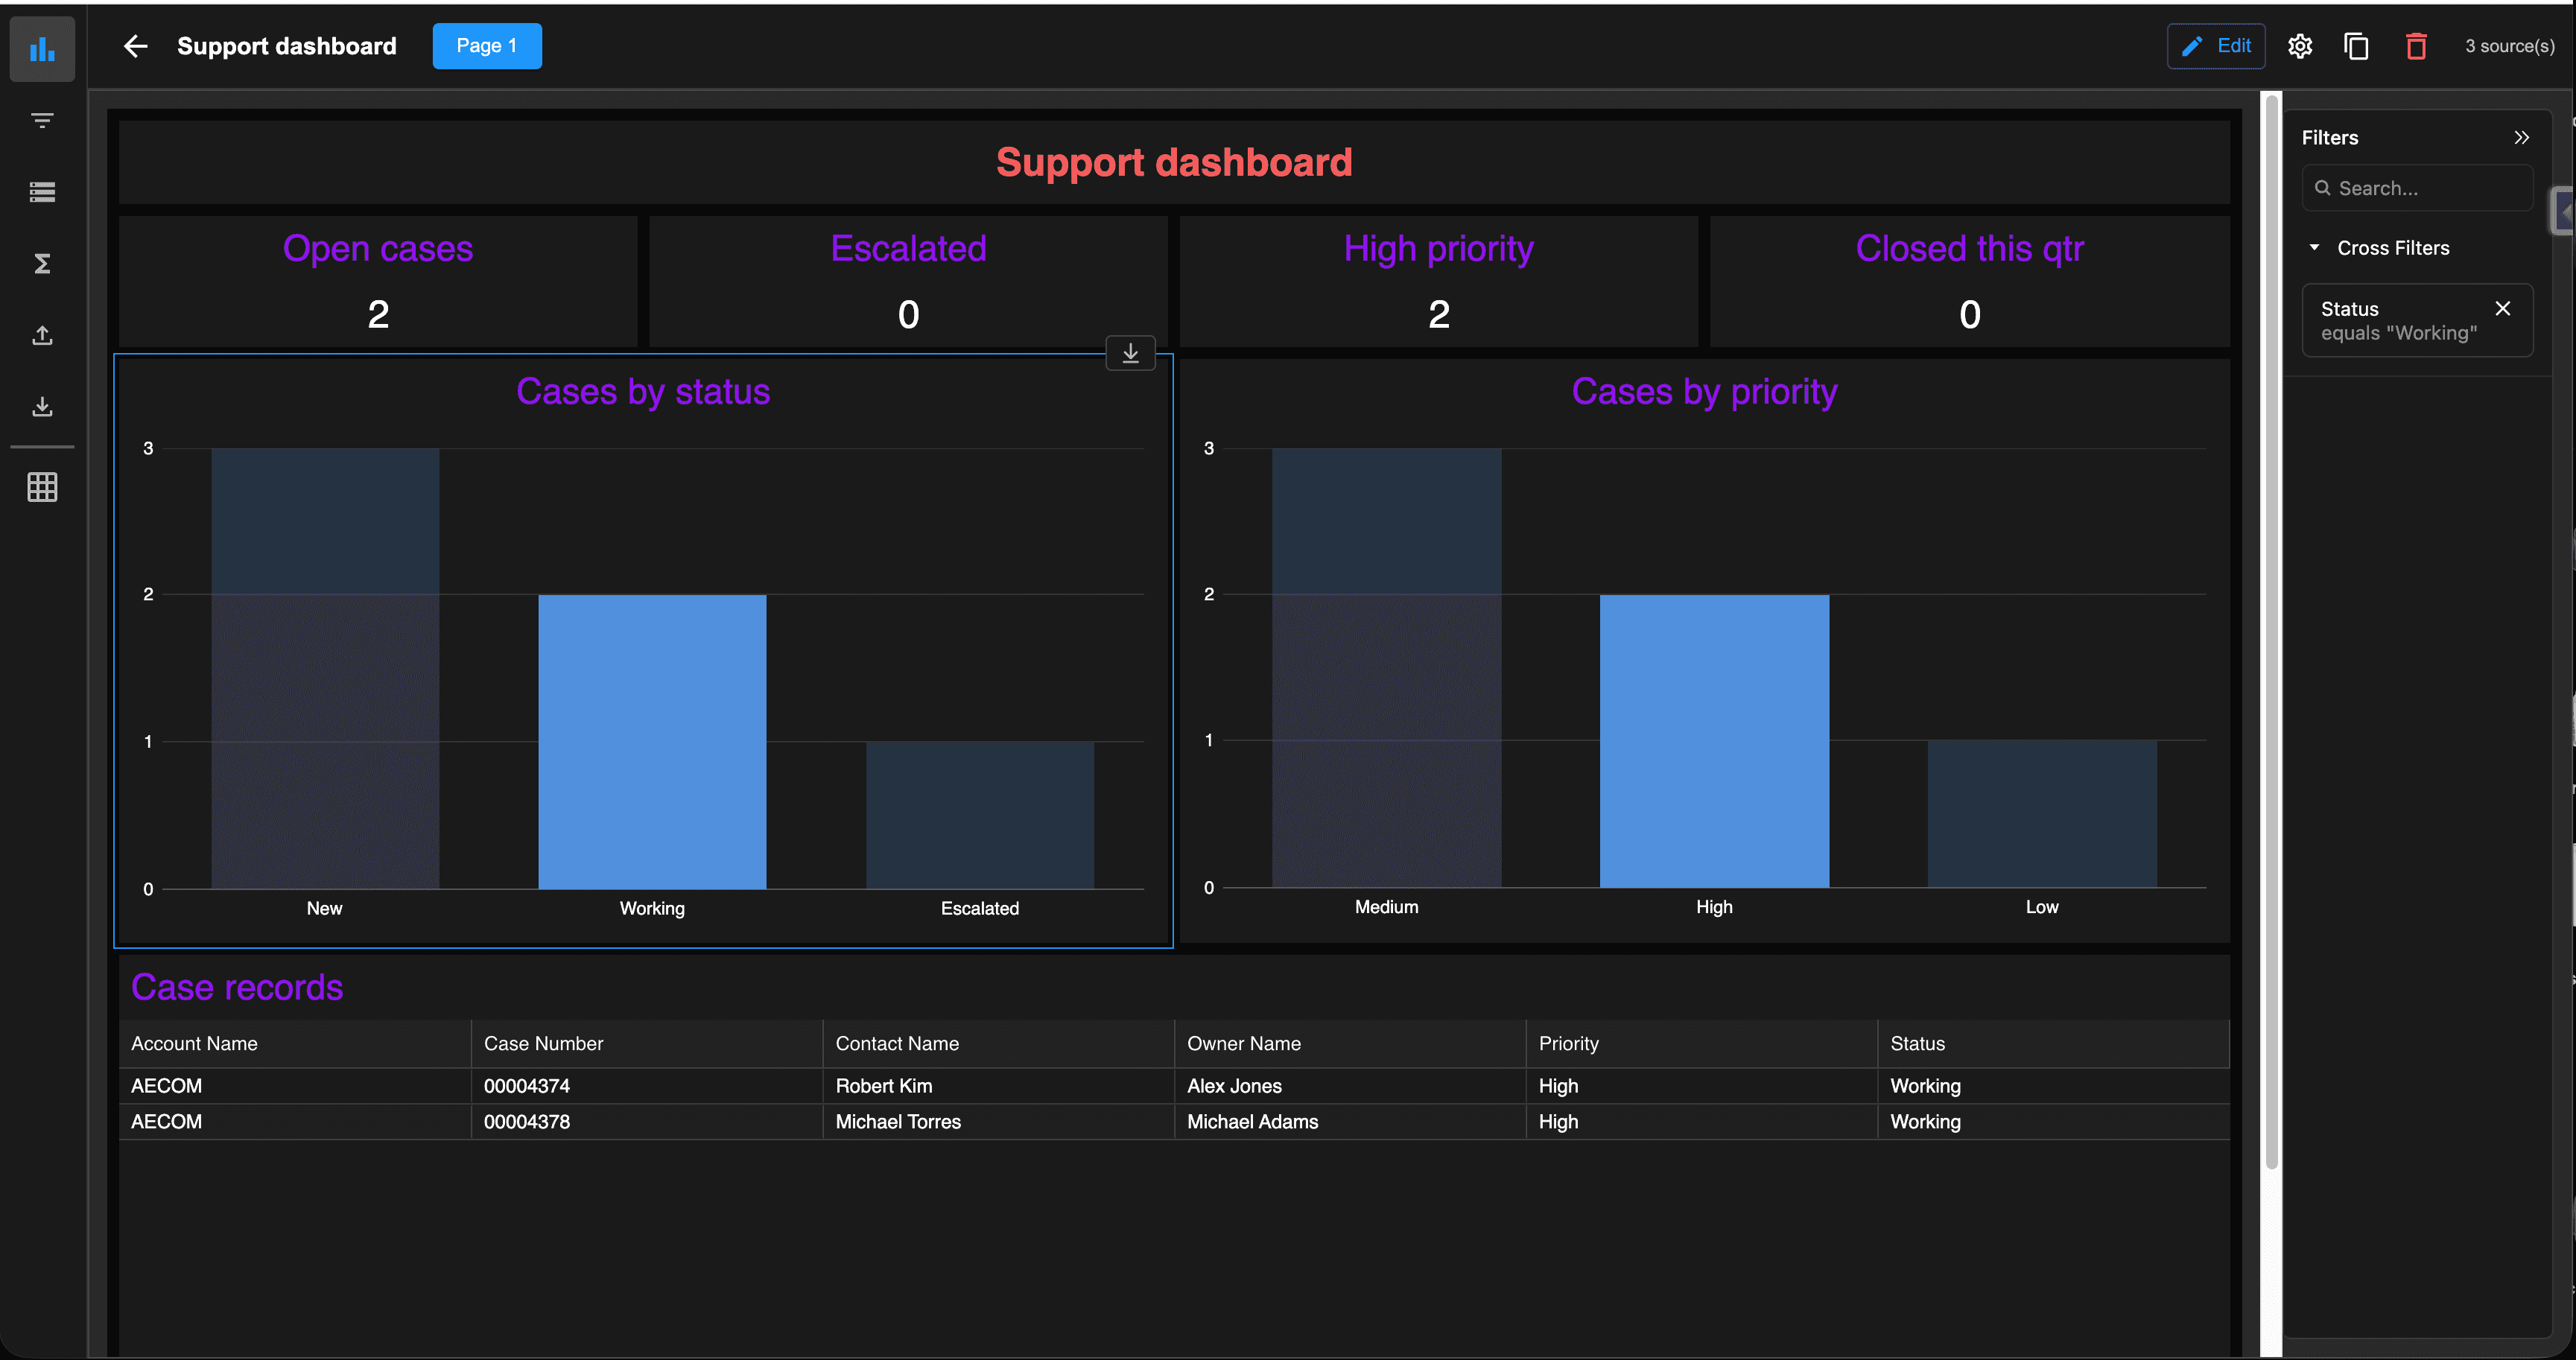
Task: Open the filter lines icon in sidebar
Action: pyautogui.click(x=42, y=121)
